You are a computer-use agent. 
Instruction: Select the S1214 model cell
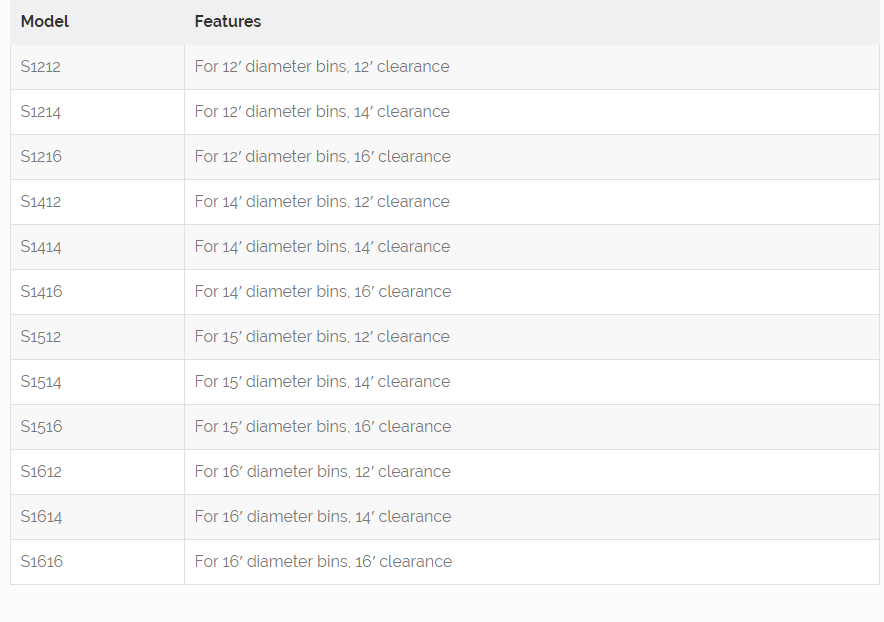tap(41, 112)
